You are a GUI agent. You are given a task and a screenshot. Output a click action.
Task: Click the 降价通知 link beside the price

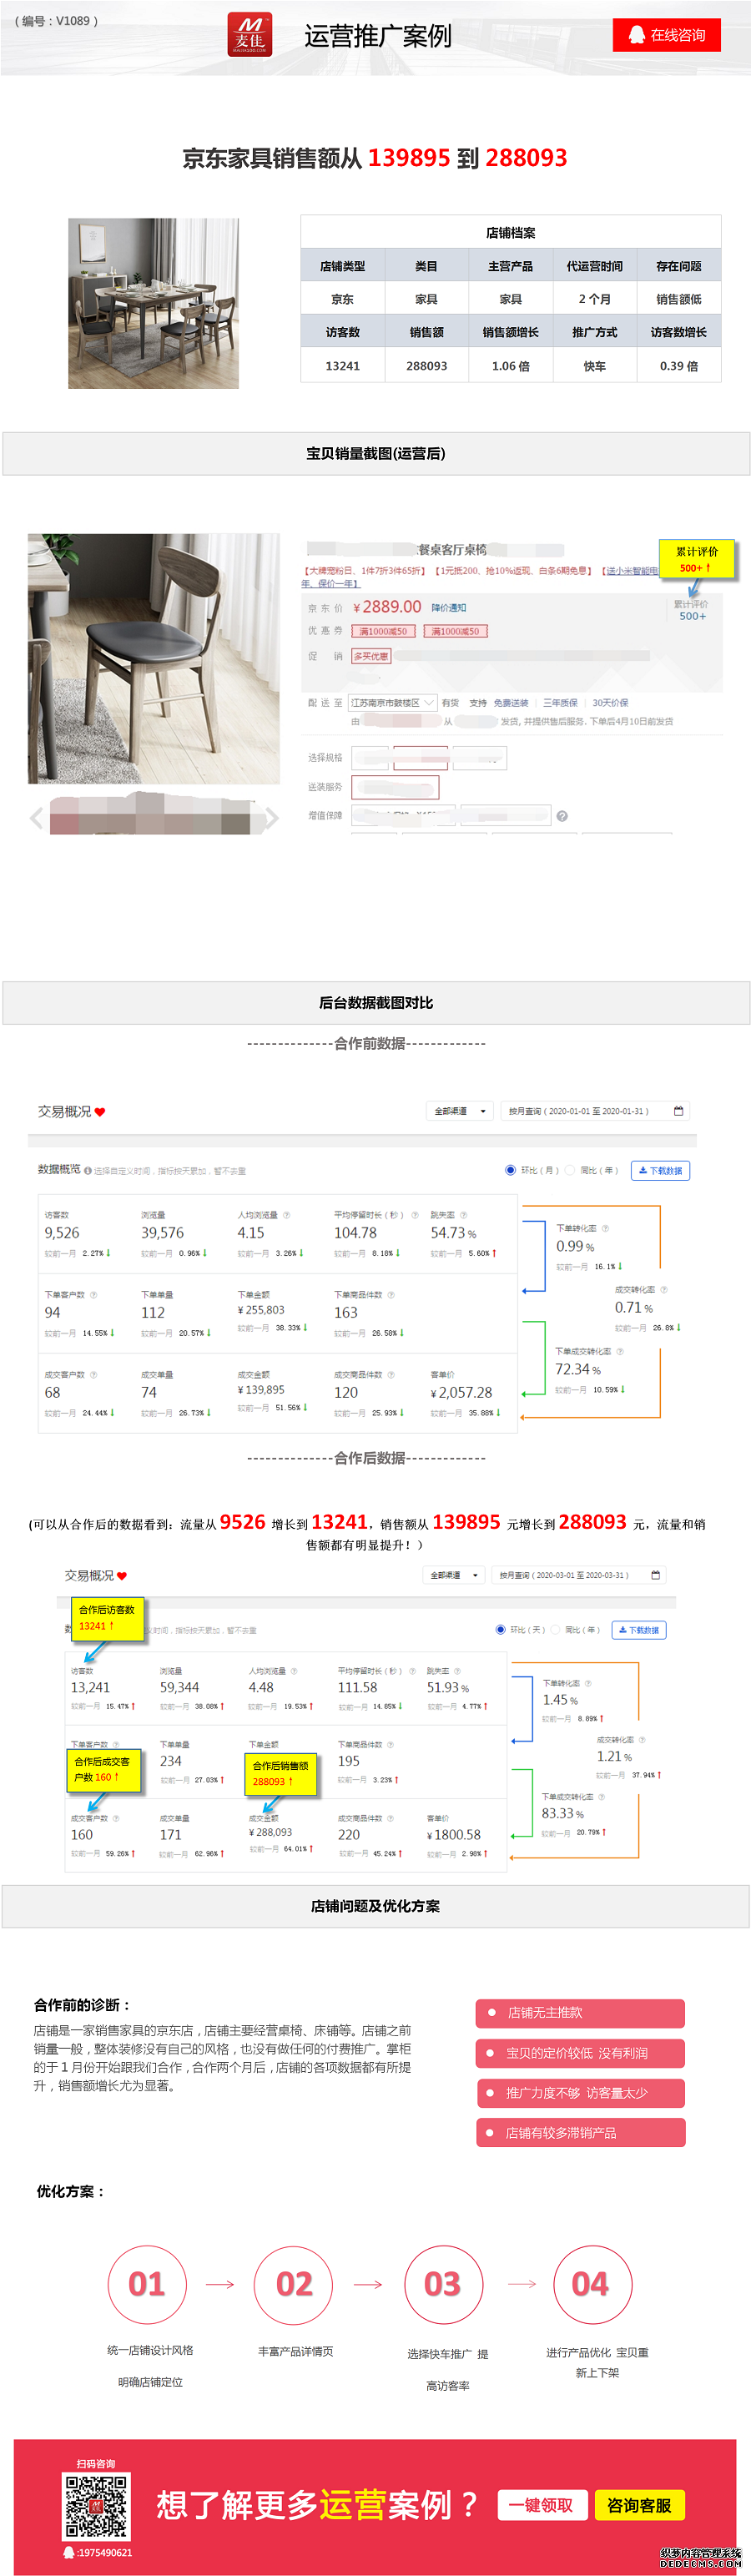point(449,608)
